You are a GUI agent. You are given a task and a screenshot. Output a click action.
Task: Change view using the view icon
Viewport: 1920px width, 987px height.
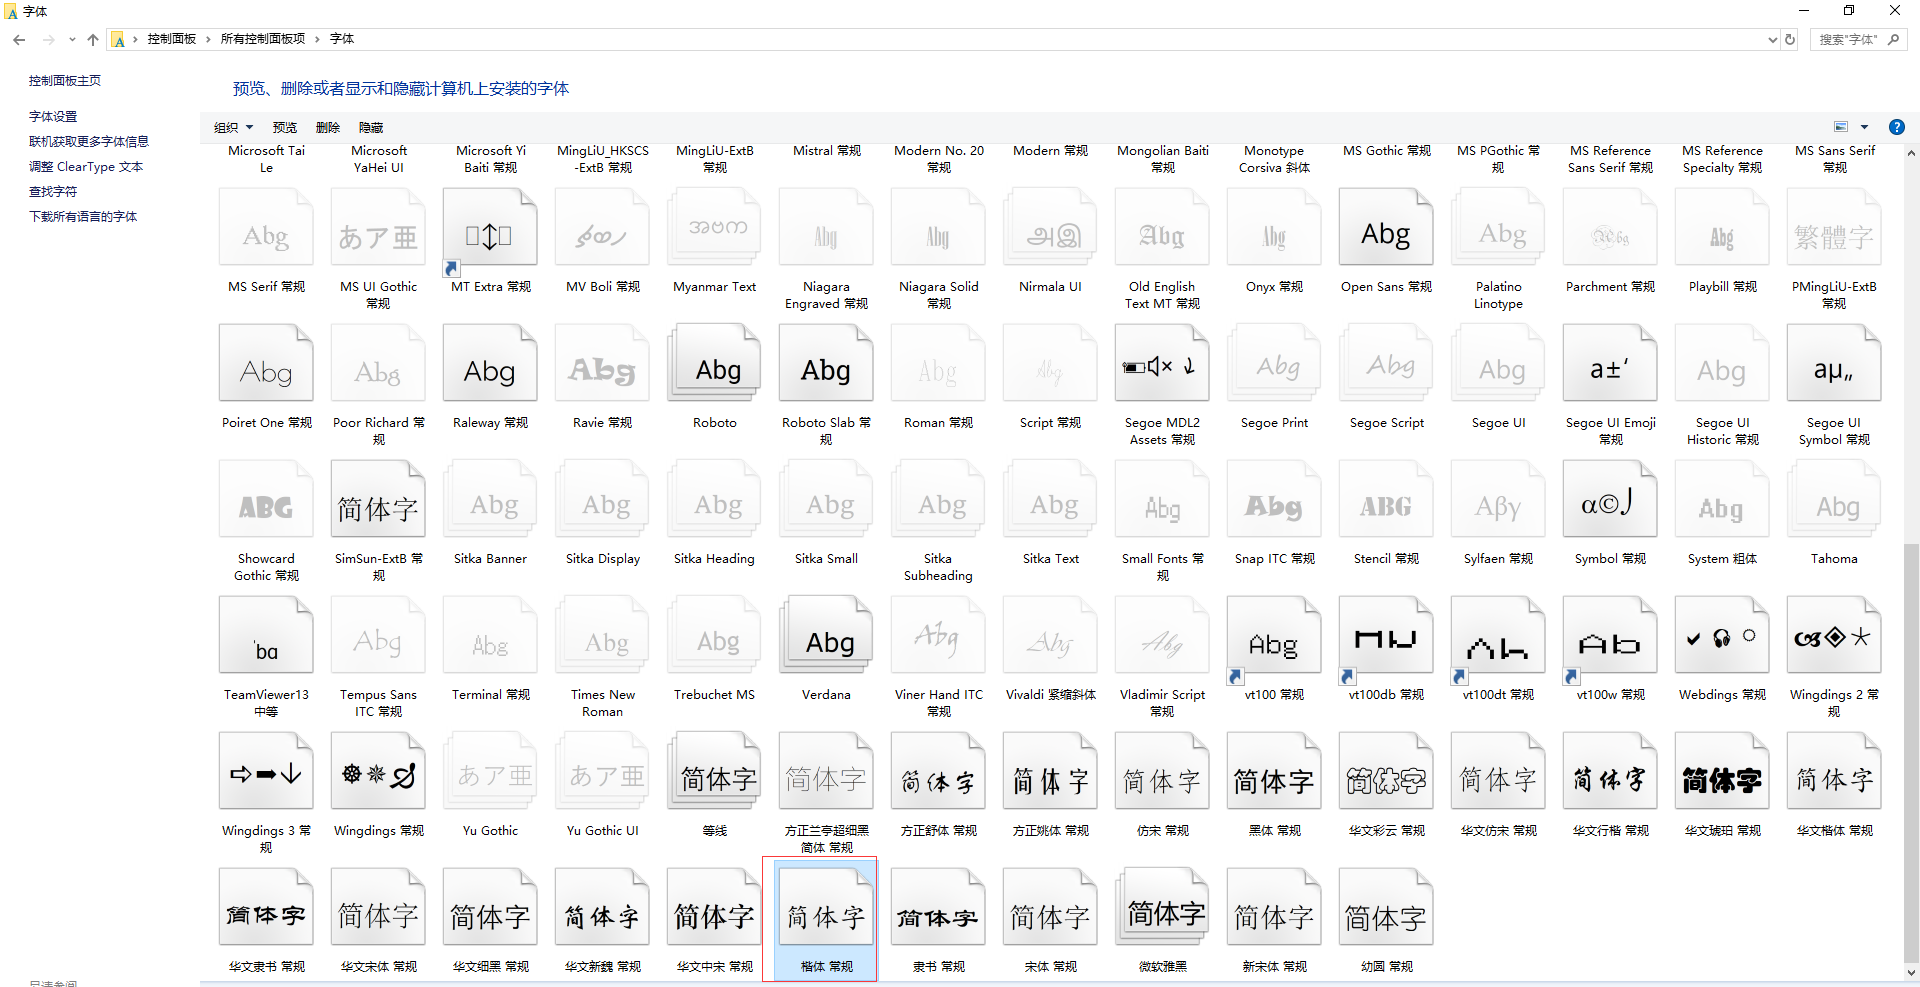[x=1841, y=127]
